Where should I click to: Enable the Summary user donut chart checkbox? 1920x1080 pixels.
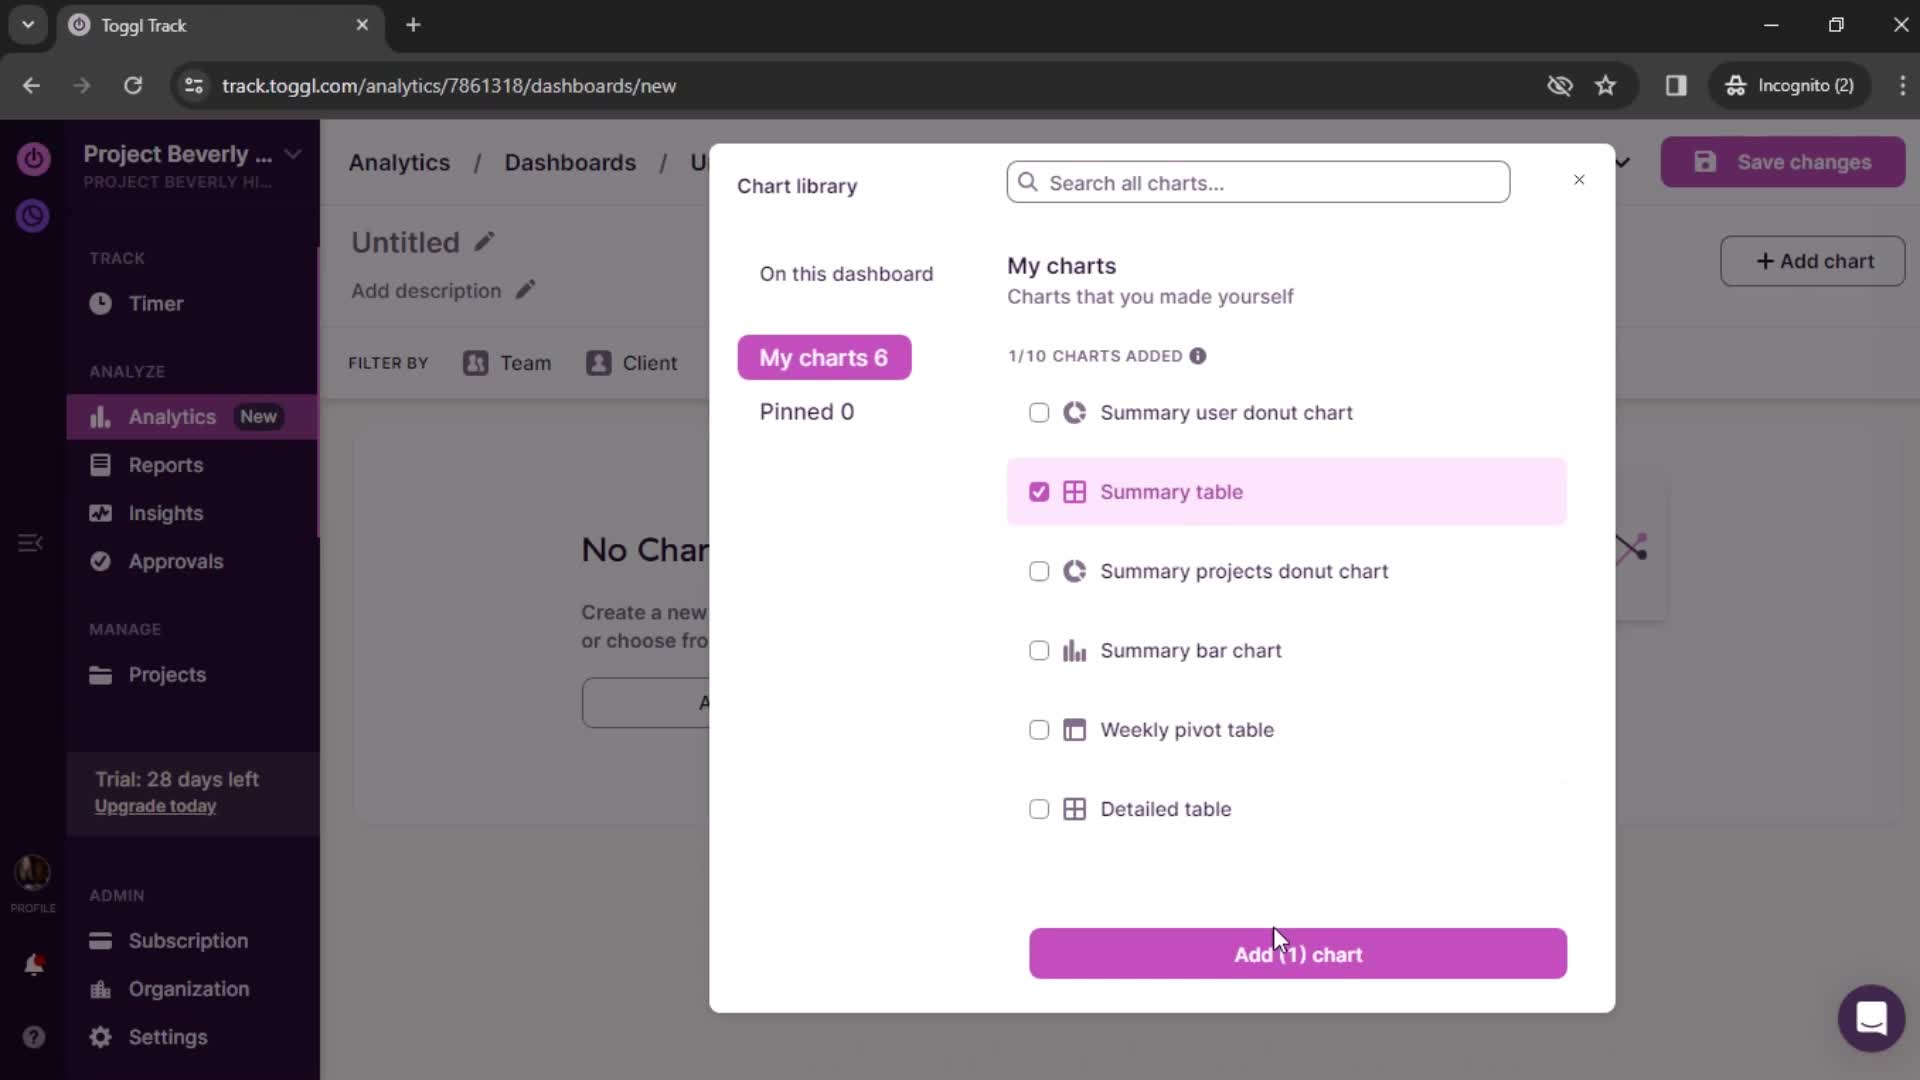click(1039, 413)
